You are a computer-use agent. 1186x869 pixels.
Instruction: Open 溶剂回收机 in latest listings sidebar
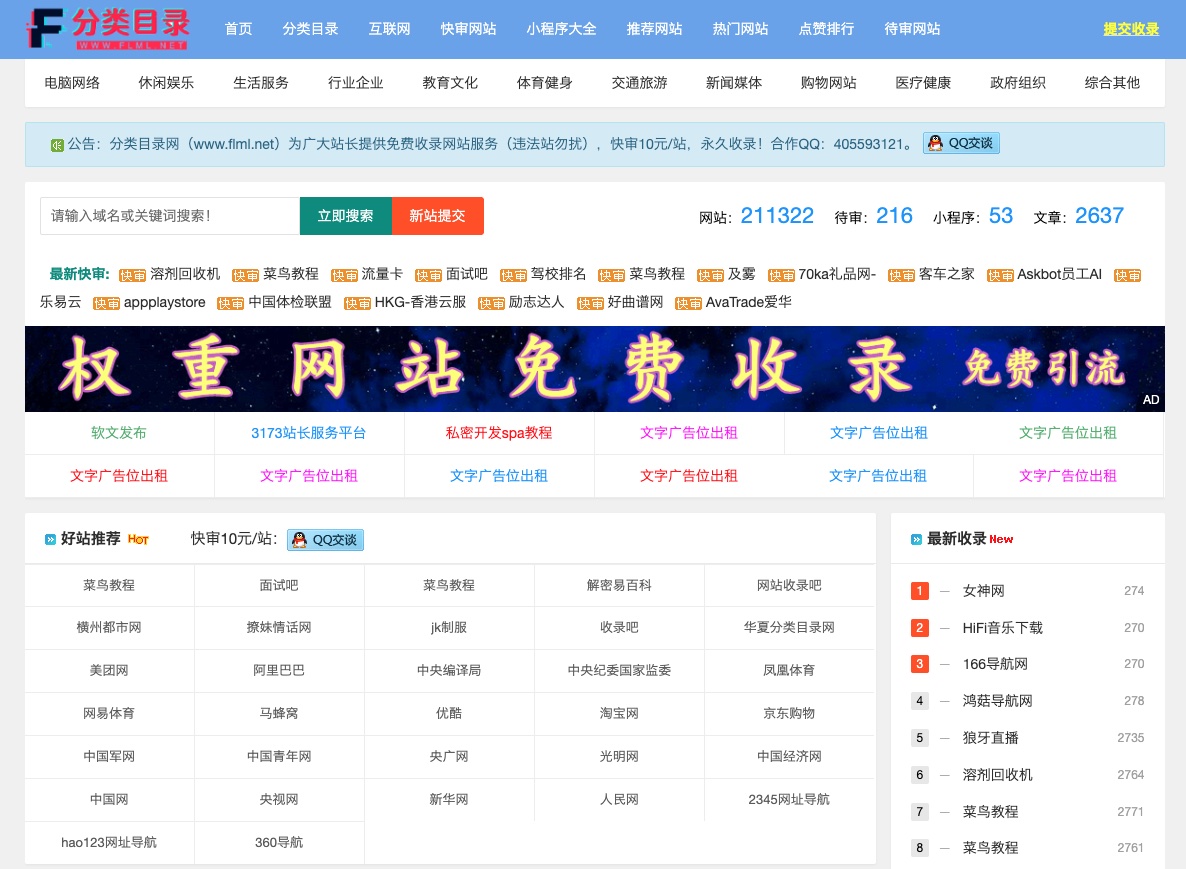[997, 774]
